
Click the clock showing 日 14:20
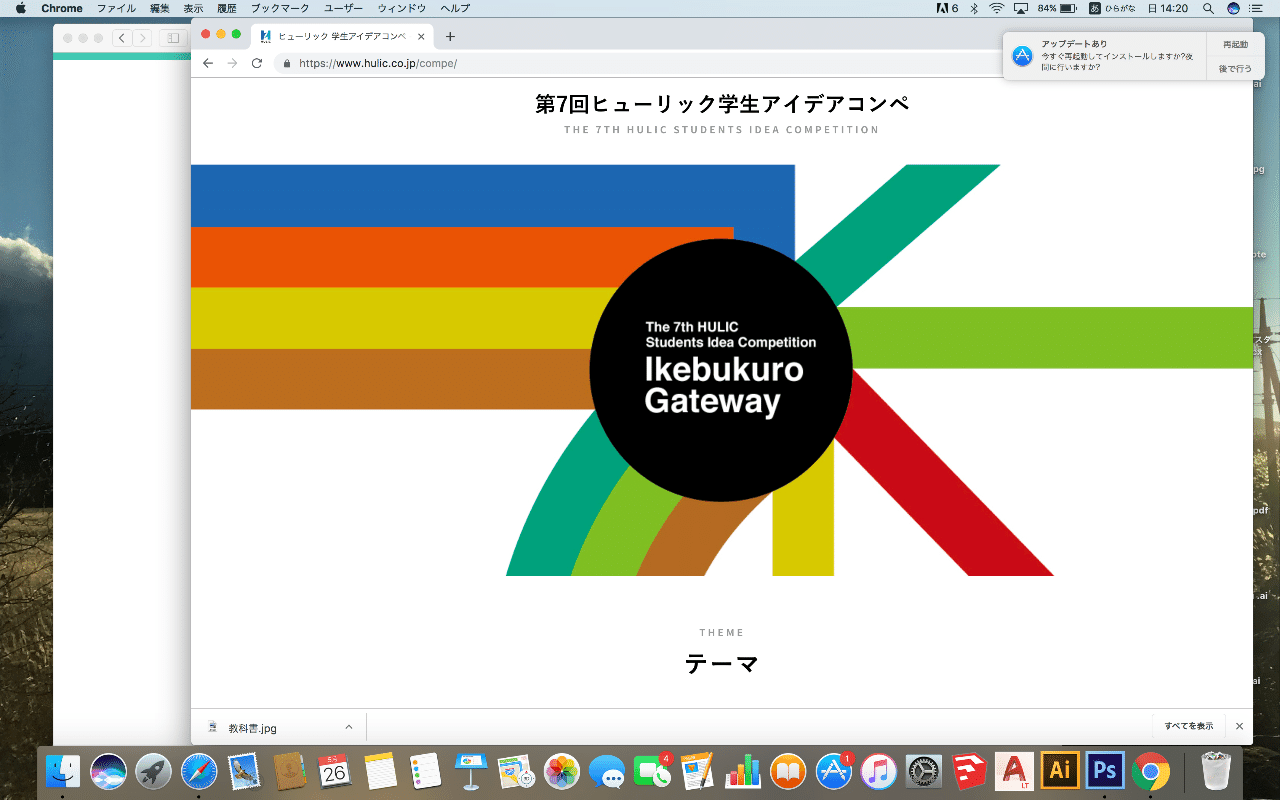1167,8
